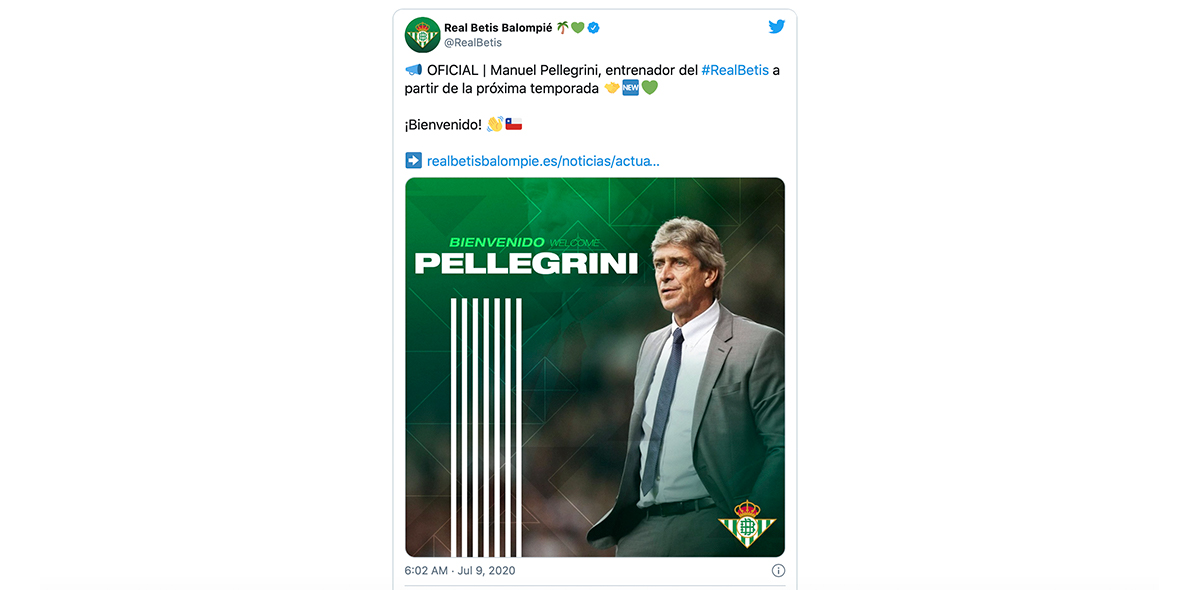Click the @RealBetis handle

(473, 43)
